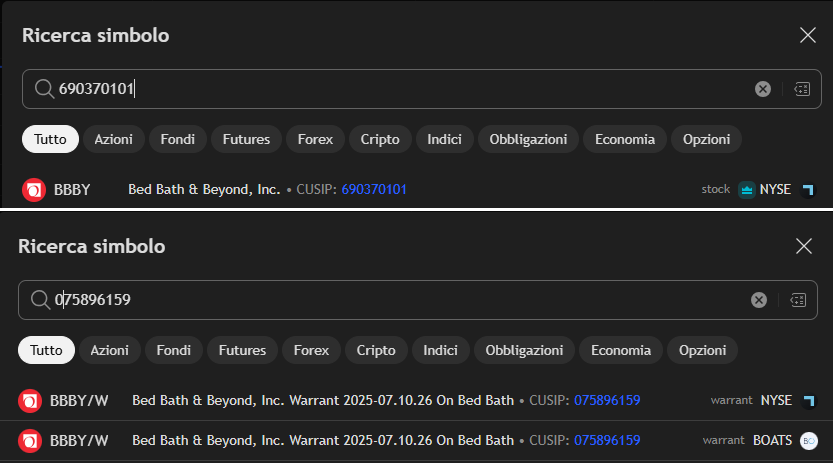The width and height of the screenshot is (833, 463).
Task: Click the exchange flag icon in NYSE warrant row
Action: pos(809,400)
